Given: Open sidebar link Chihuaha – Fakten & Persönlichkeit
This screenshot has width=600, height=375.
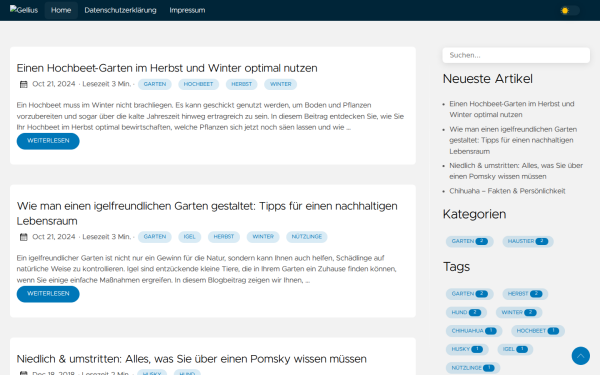Looking at the screenshot, I should pos(507,191).
